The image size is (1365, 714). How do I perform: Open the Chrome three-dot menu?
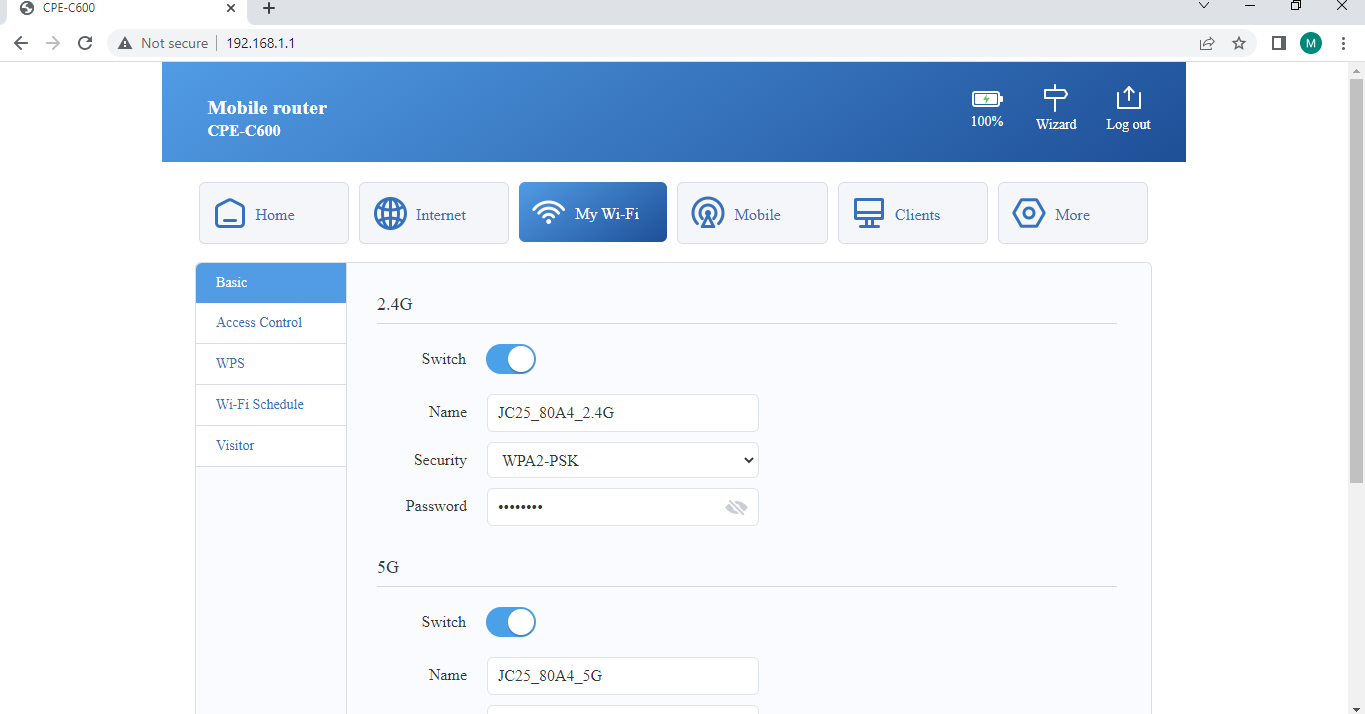[x=1343, y=43]
